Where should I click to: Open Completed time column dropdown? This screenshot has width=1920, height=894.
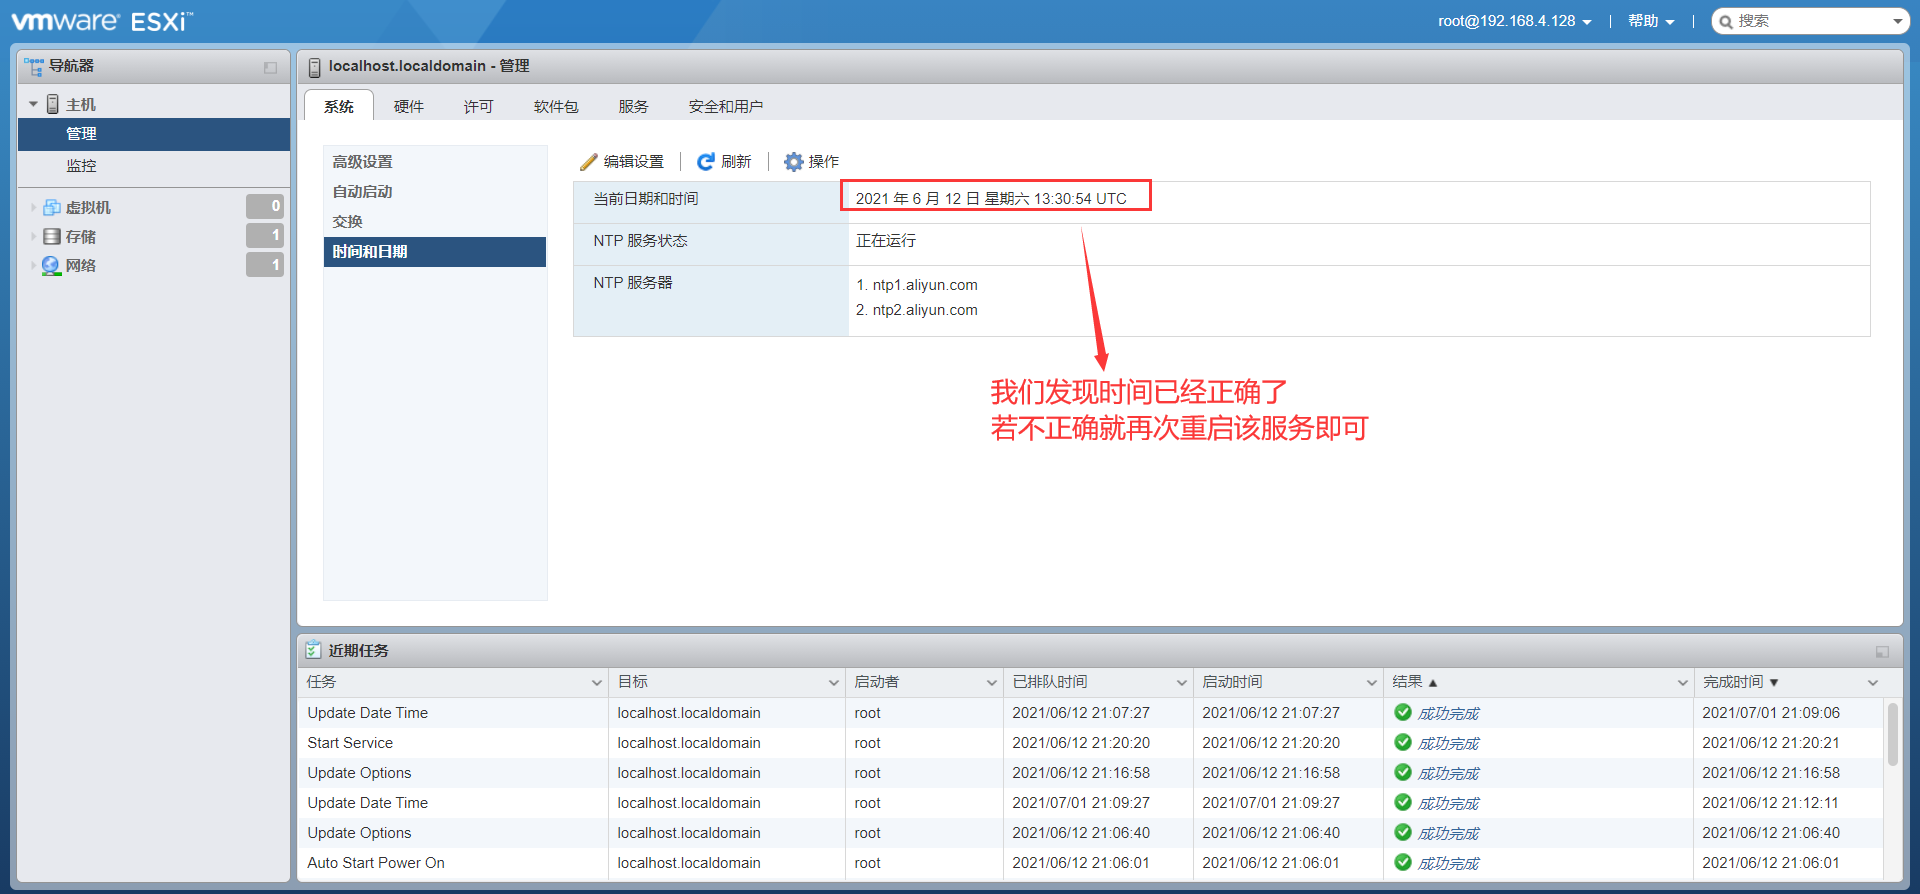click(x=1872, y=682)
